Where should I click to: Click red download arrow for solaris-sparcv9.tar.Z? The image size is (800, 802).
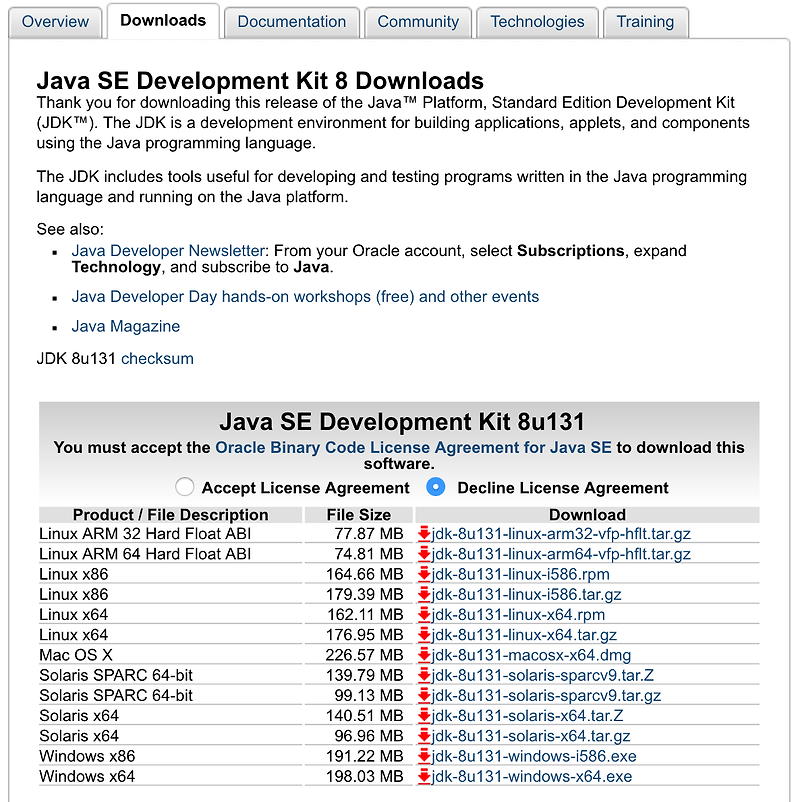[x=424, y=675]
